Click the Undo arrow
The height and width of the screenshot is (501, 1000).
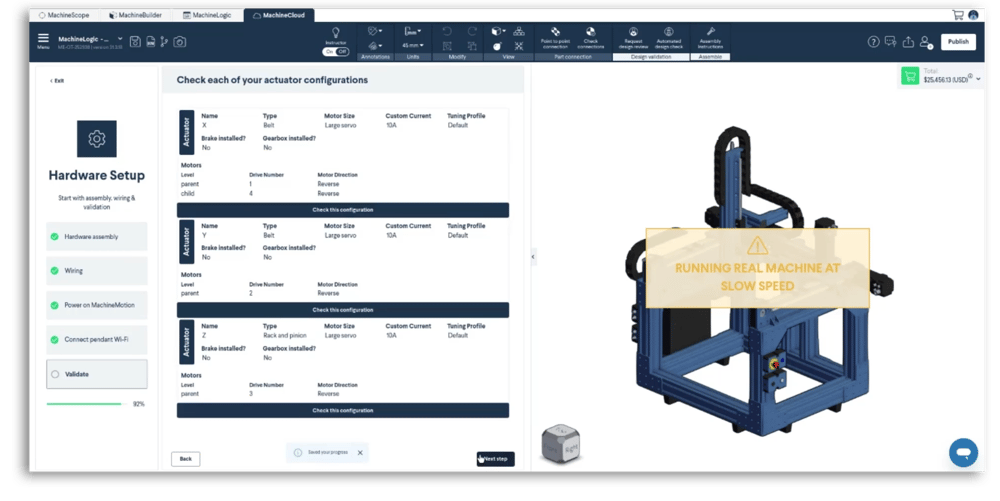click(x=447, y=31)
